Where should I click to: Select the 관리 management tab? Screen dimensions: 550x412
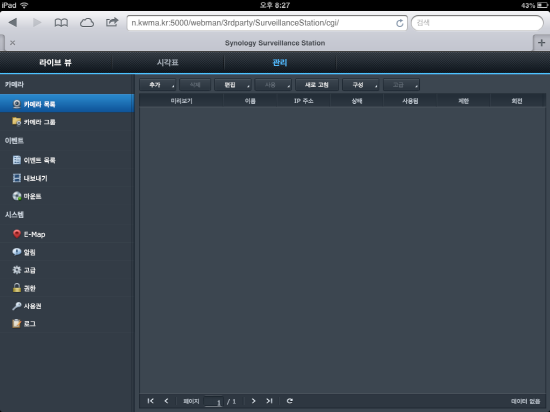[280, 62]
